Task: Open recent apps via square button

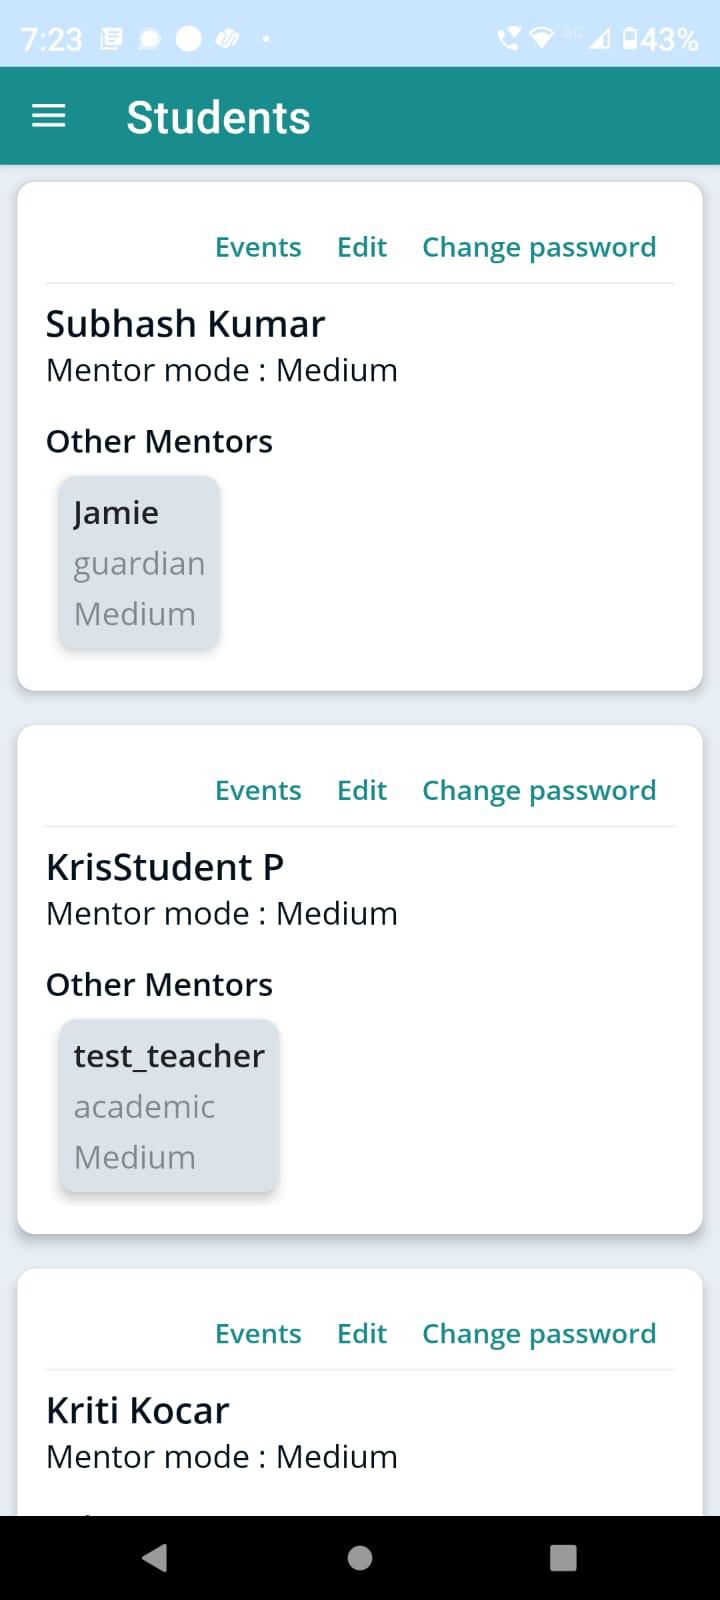Action: 563,1557
